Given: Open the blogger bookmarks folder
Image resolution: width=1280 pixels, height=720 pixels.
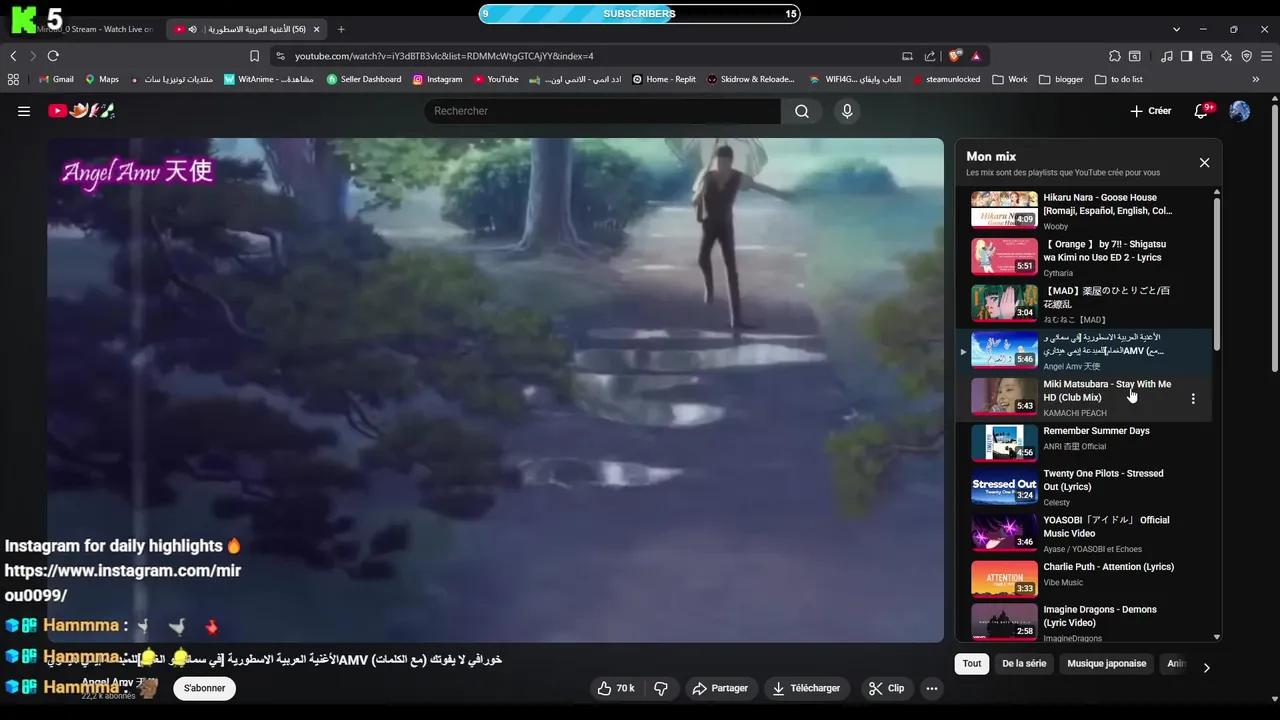Looking at the screenshot, I should (x=1061, y=79).
